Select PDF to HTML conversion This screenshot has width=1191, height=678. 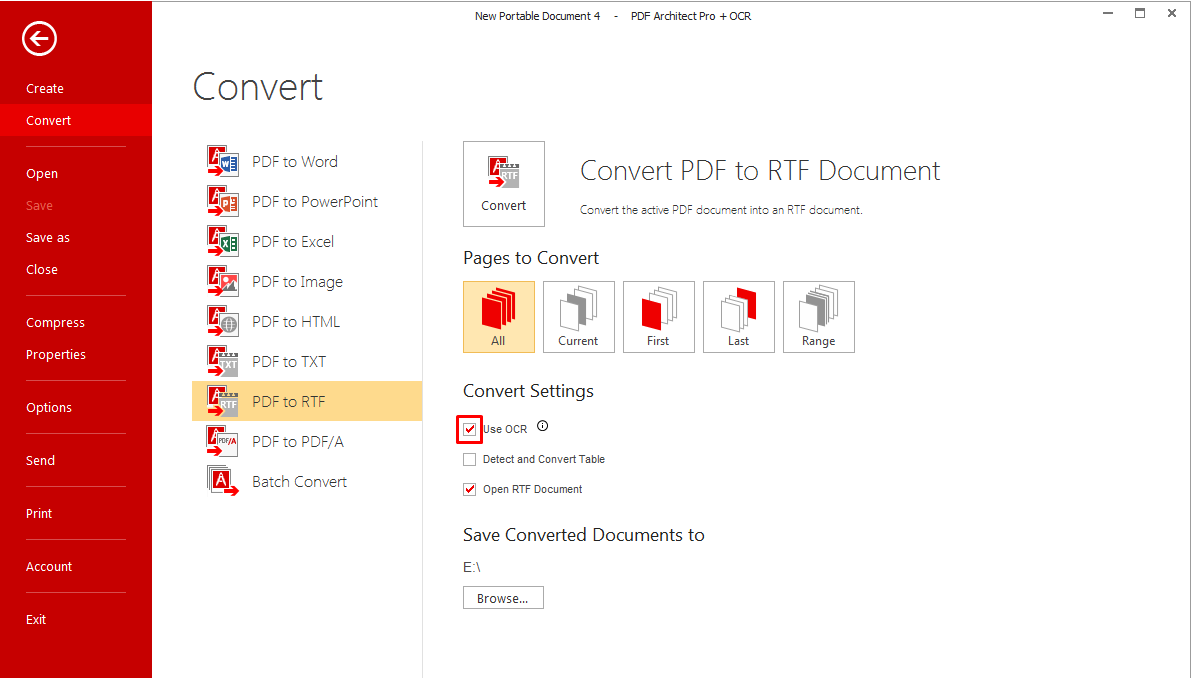point(307,321)
